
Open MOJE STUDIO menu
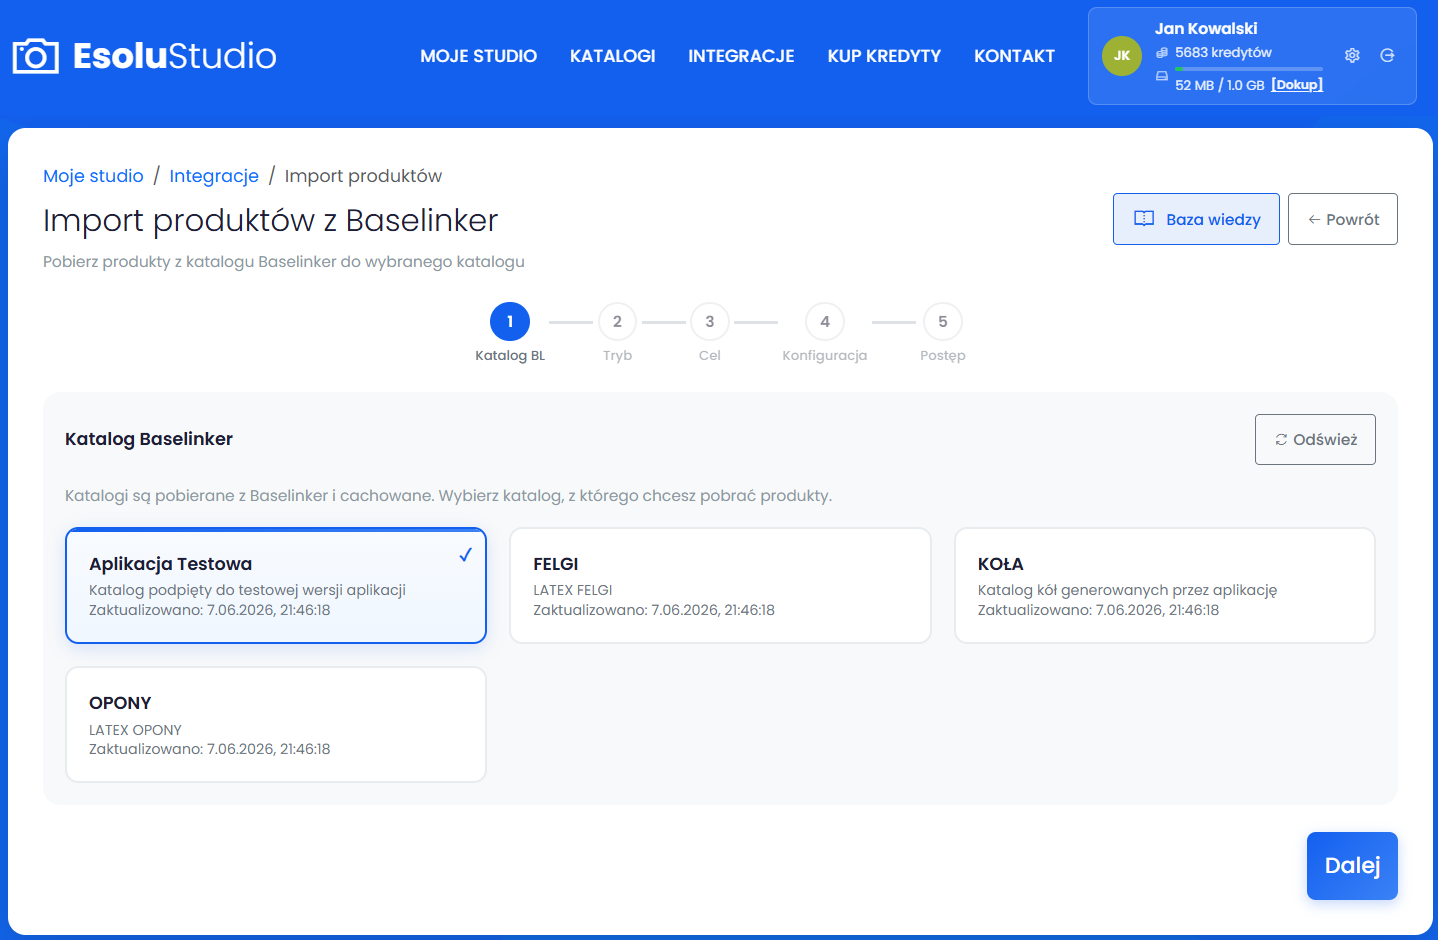click(x=478, y=56)
